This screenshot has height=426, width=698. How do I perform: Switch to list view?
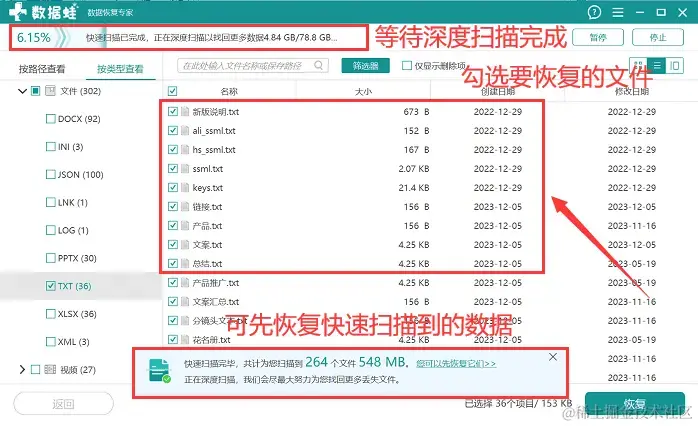click(x=657, y=66)
